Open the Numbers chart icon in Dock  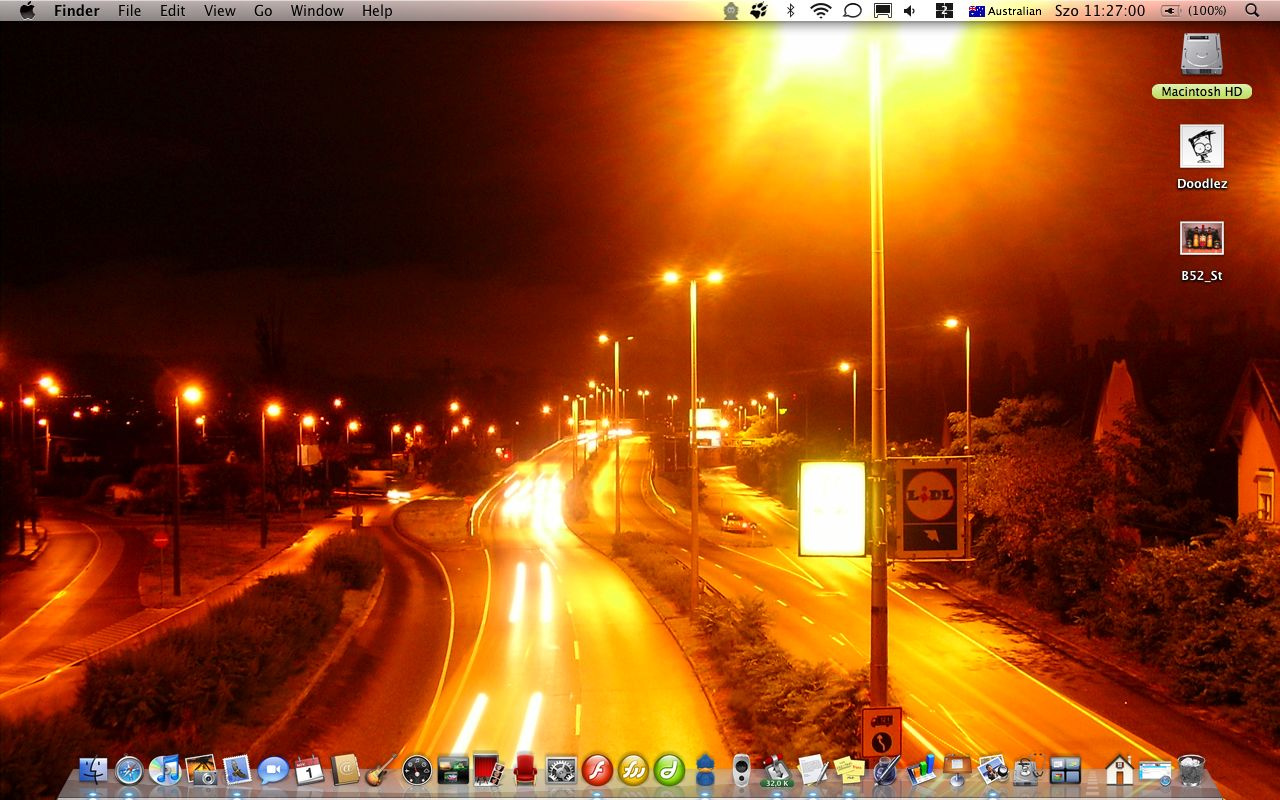(x=921, y=769)
